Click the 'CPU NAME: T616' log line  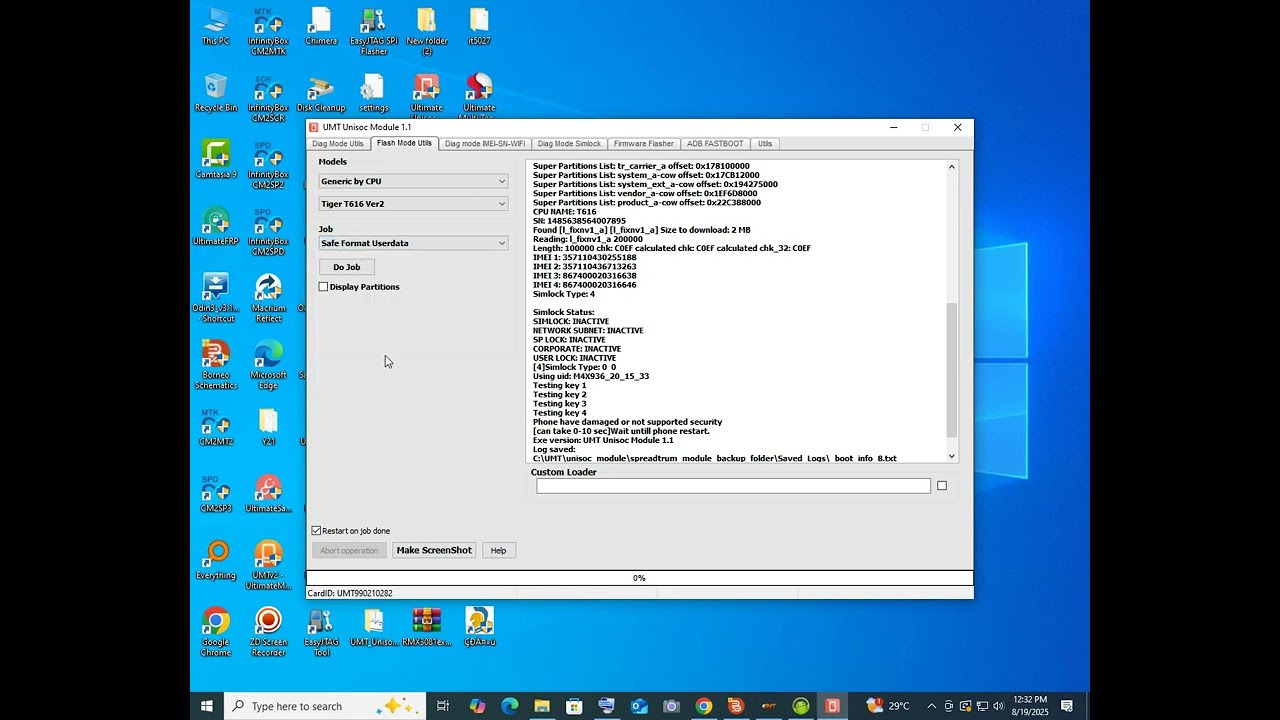565,212
